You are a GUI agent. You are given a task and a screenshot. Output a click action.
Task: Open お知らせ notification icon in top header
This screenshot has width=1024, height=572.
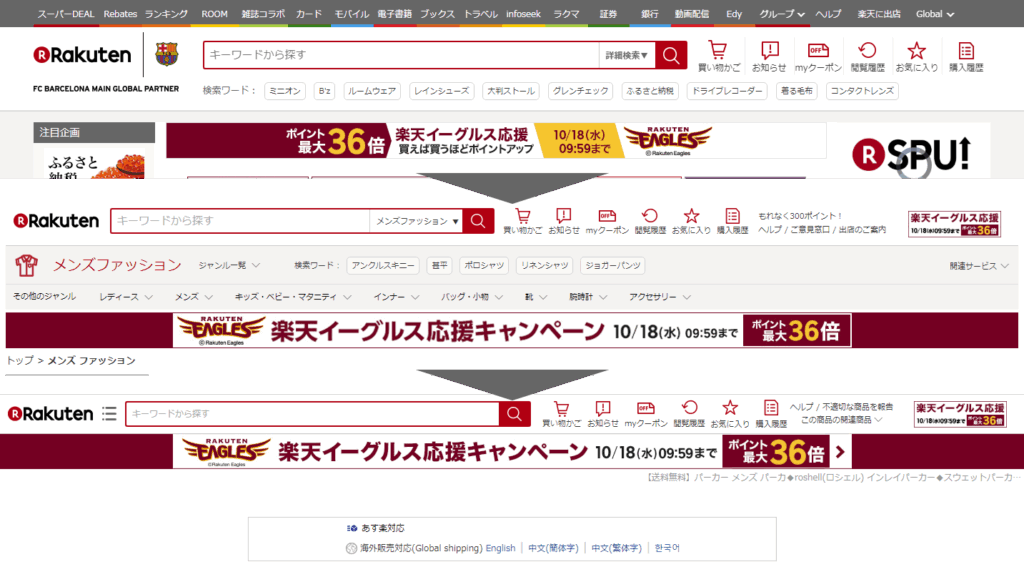point(769,56)
